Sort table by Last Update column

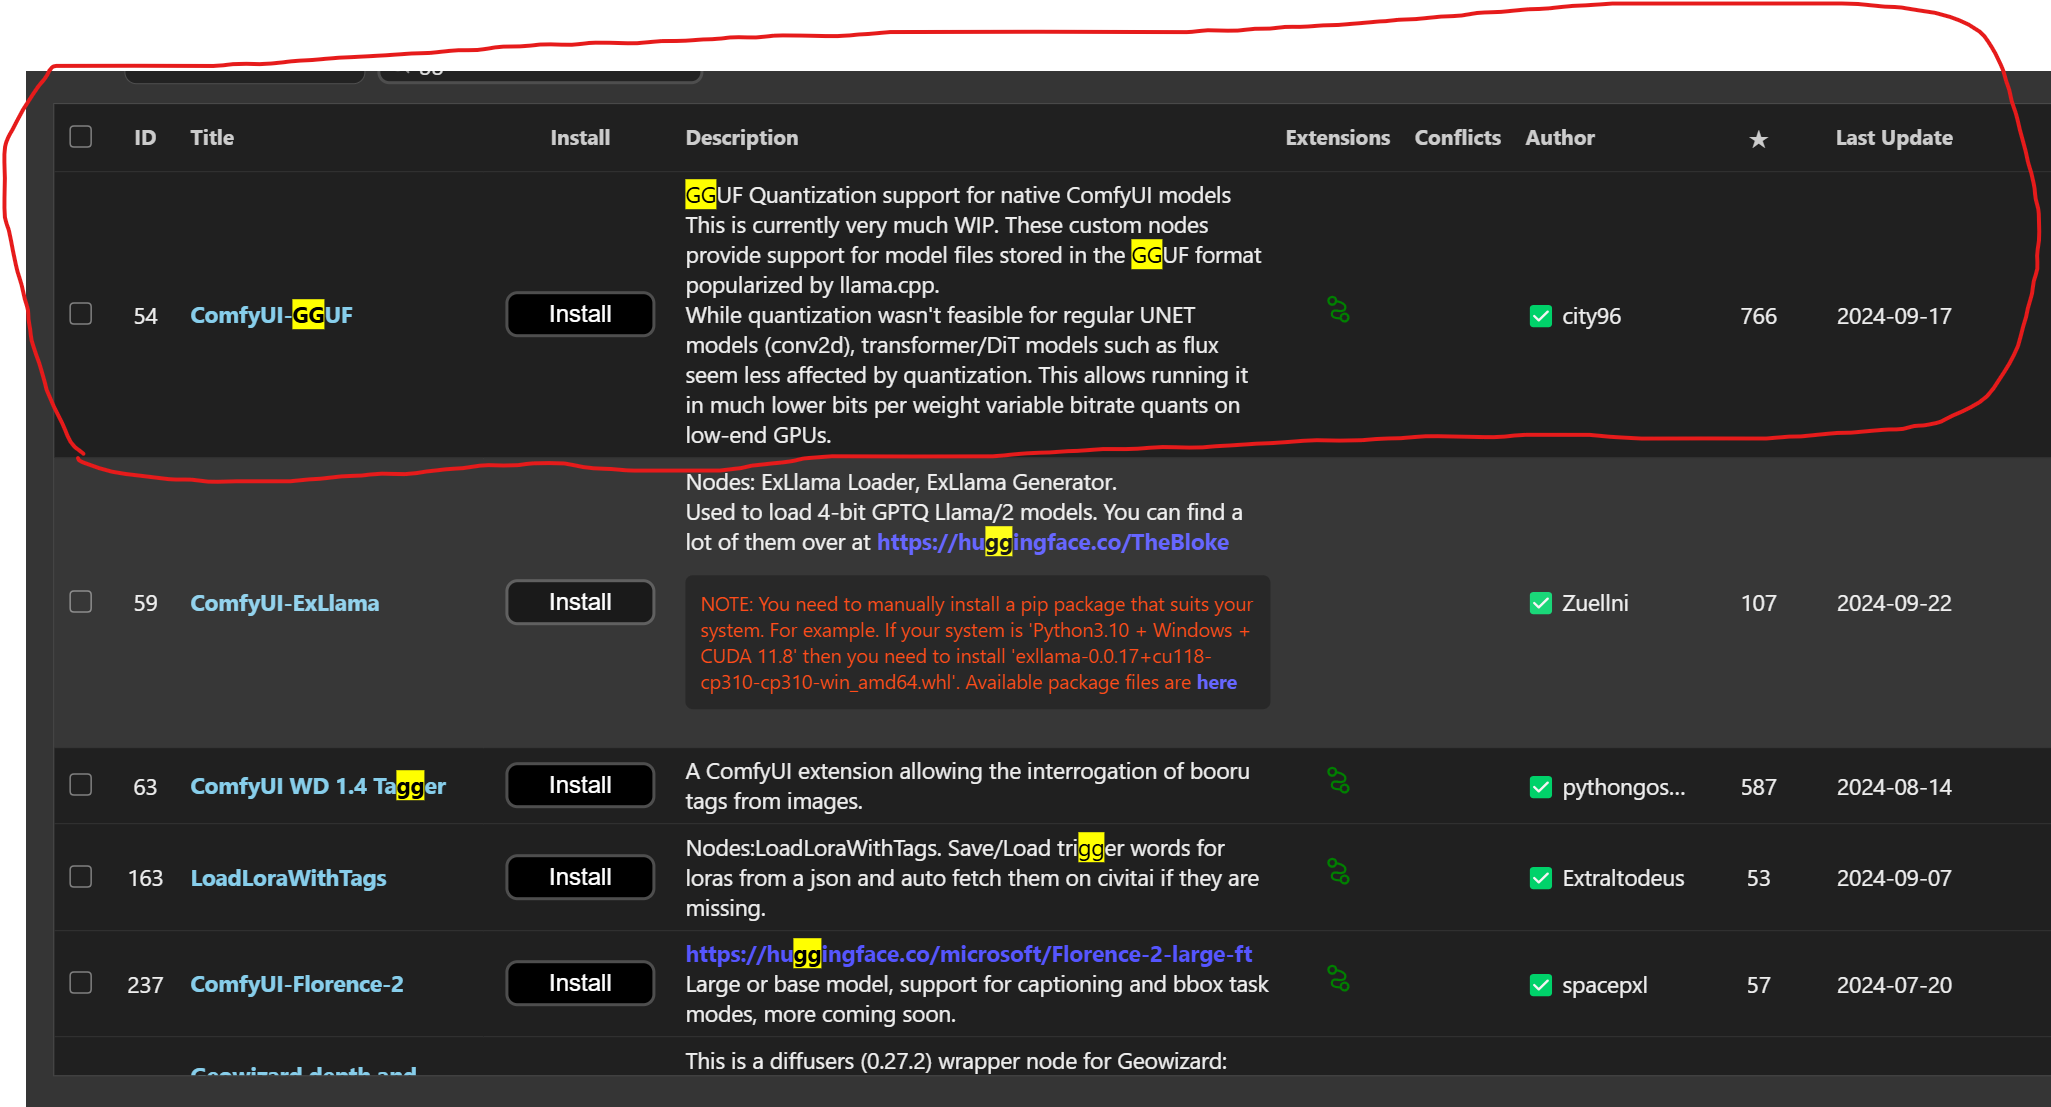click(1893, 138)
